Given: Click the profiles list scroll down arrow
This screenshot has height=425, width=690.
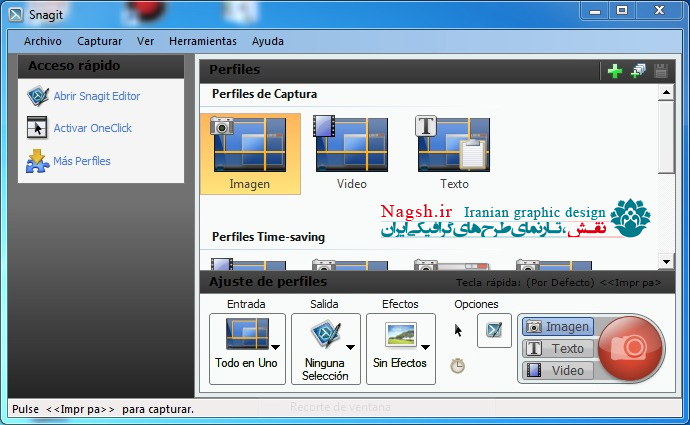Looking at the screenshot, I should 666,262.
